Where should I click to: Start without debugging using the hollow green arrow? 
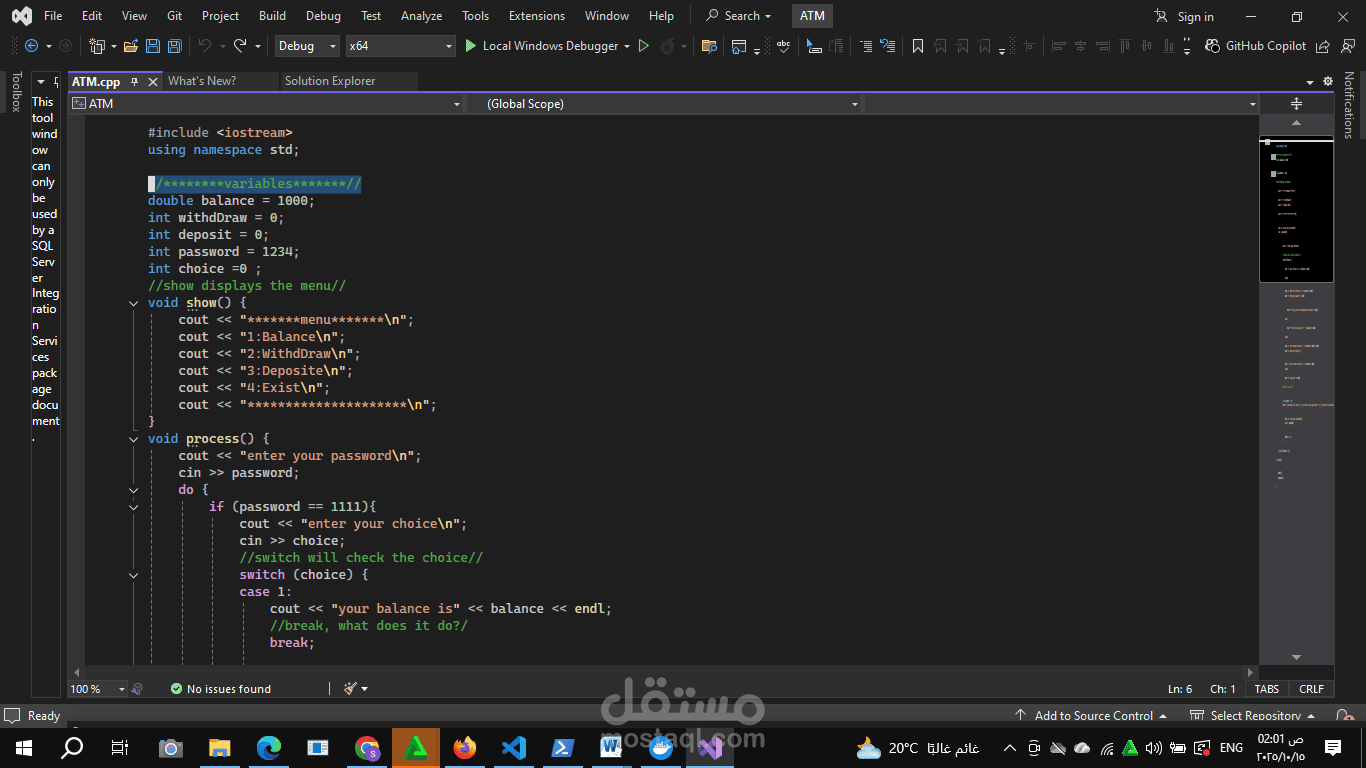[x=644, y=46]
